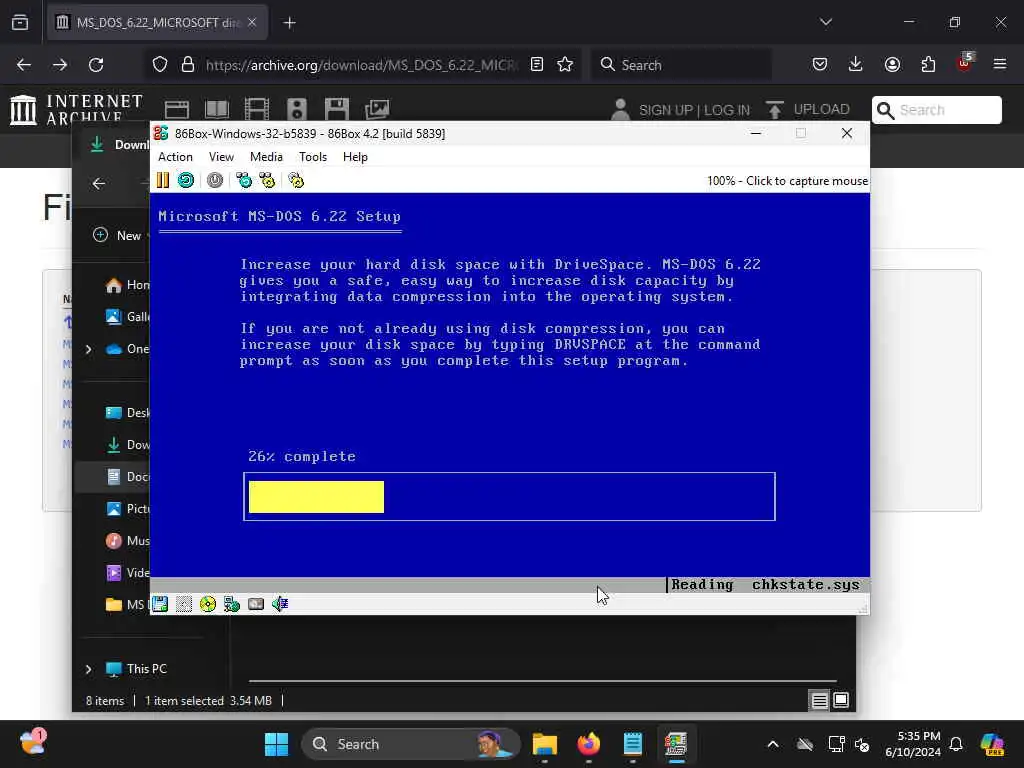
Task: Click the hard disk status bar icon
Action: [x=256, y=604]
